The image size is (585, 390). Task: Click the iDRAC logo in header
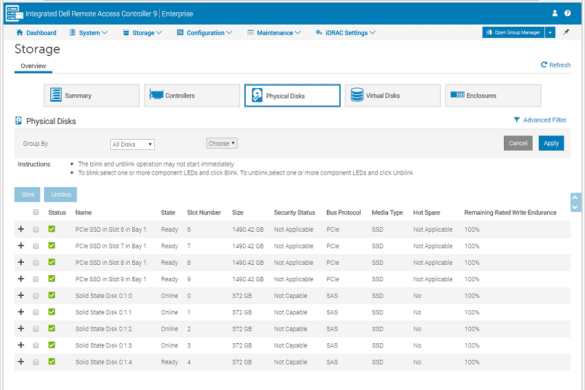15,13
